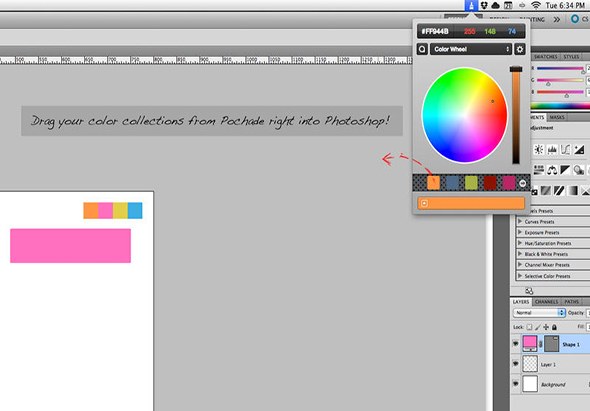
Task: Click the orange current color bar
Action: [471, 203]
